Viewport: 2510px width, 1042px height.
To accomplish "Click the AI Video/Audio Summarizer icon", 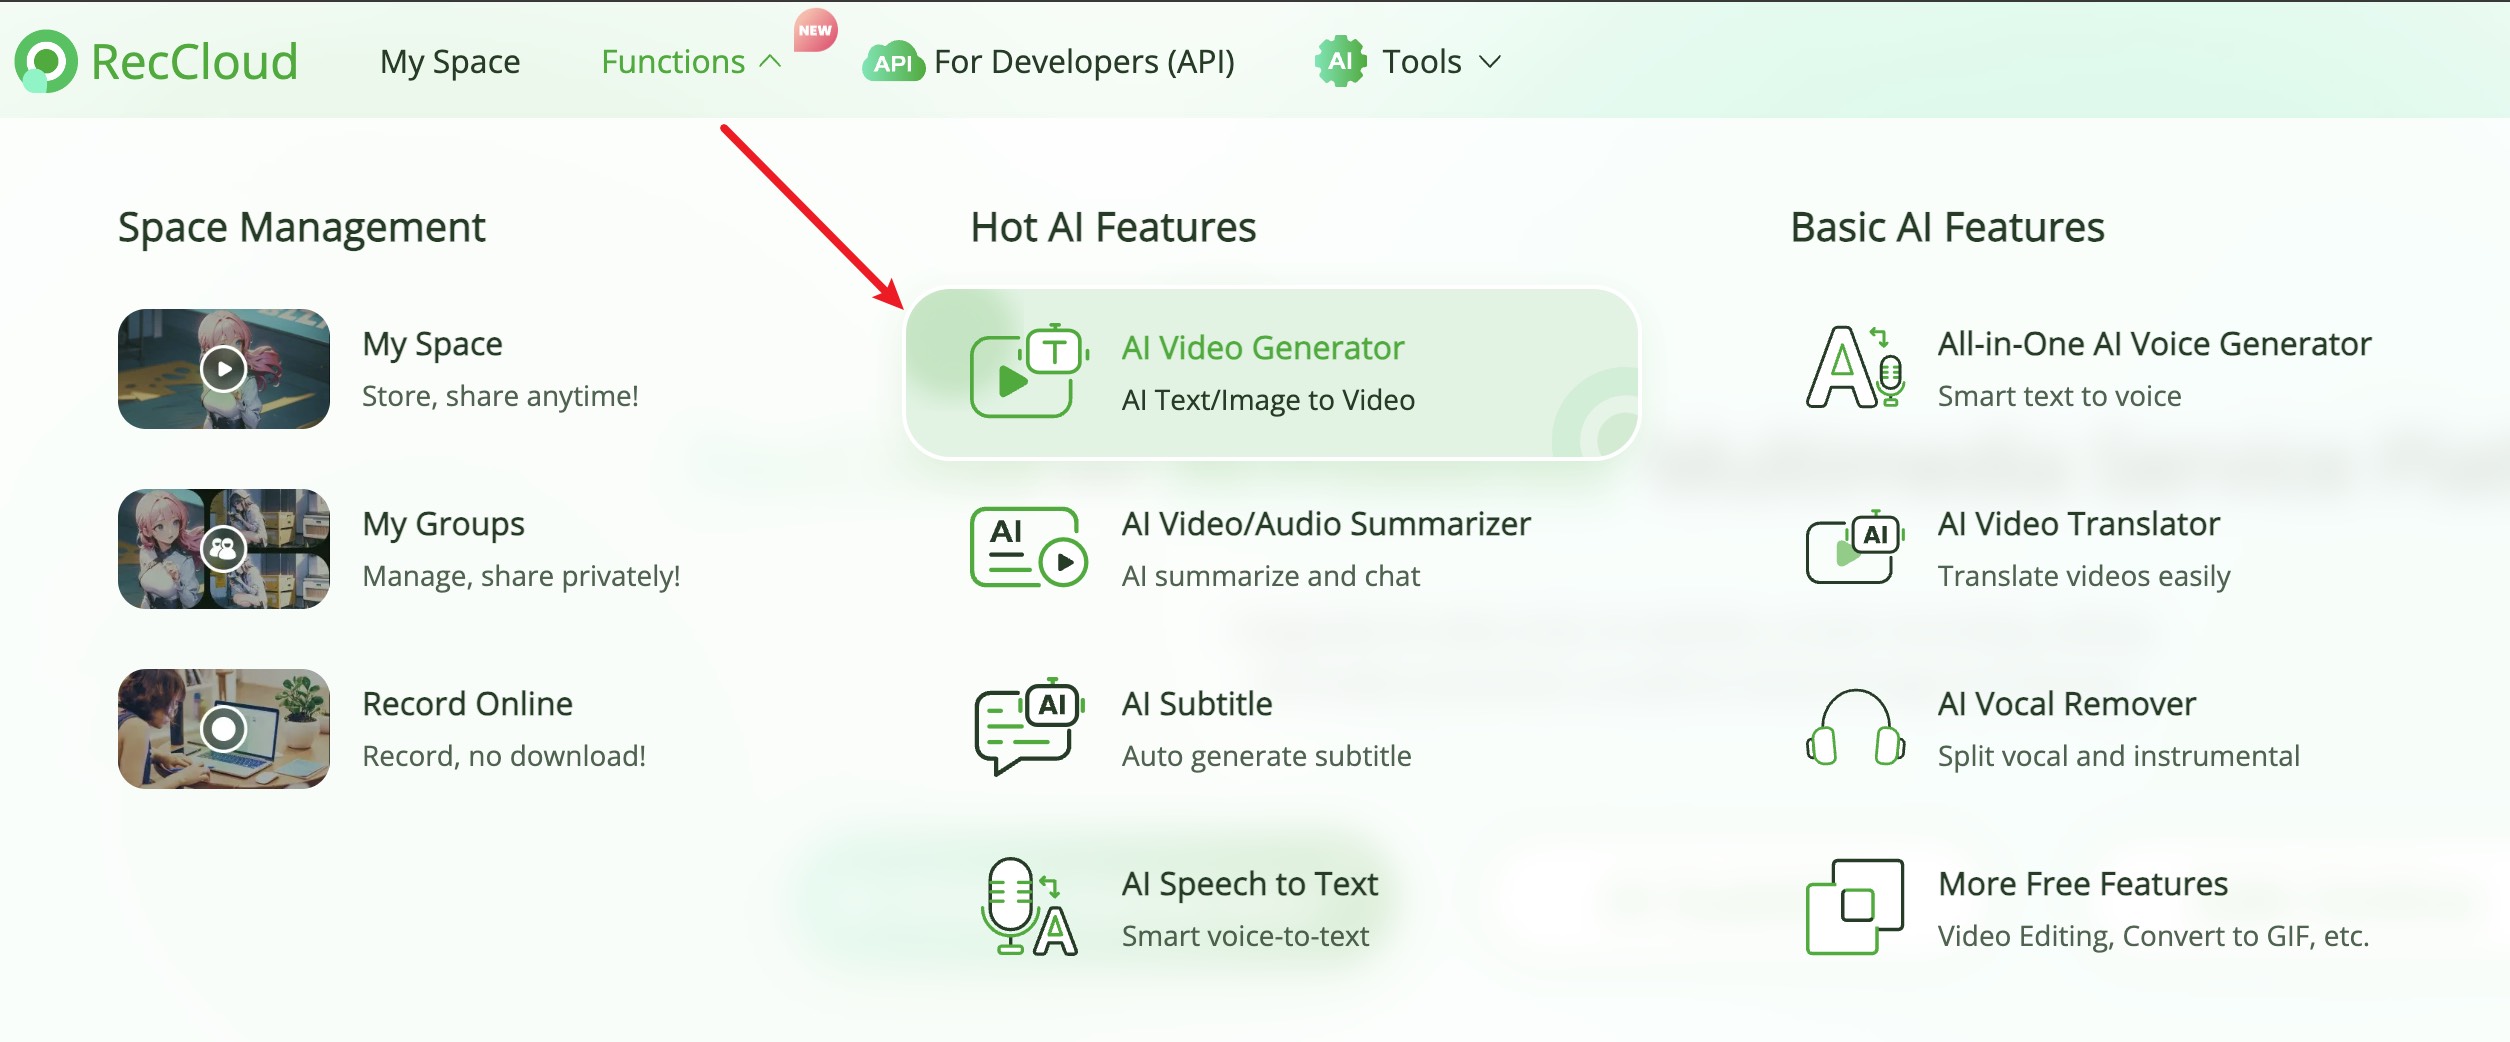I will tap(1028, 548).
